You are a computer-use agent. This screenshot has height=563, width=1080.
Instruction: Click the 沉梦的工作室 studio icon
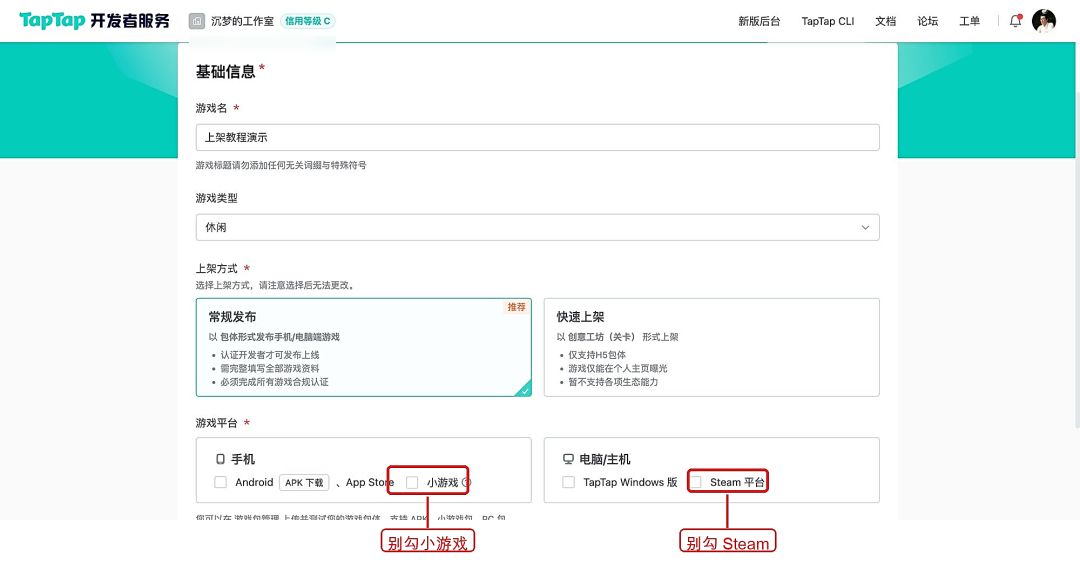[x=197, y=21]
